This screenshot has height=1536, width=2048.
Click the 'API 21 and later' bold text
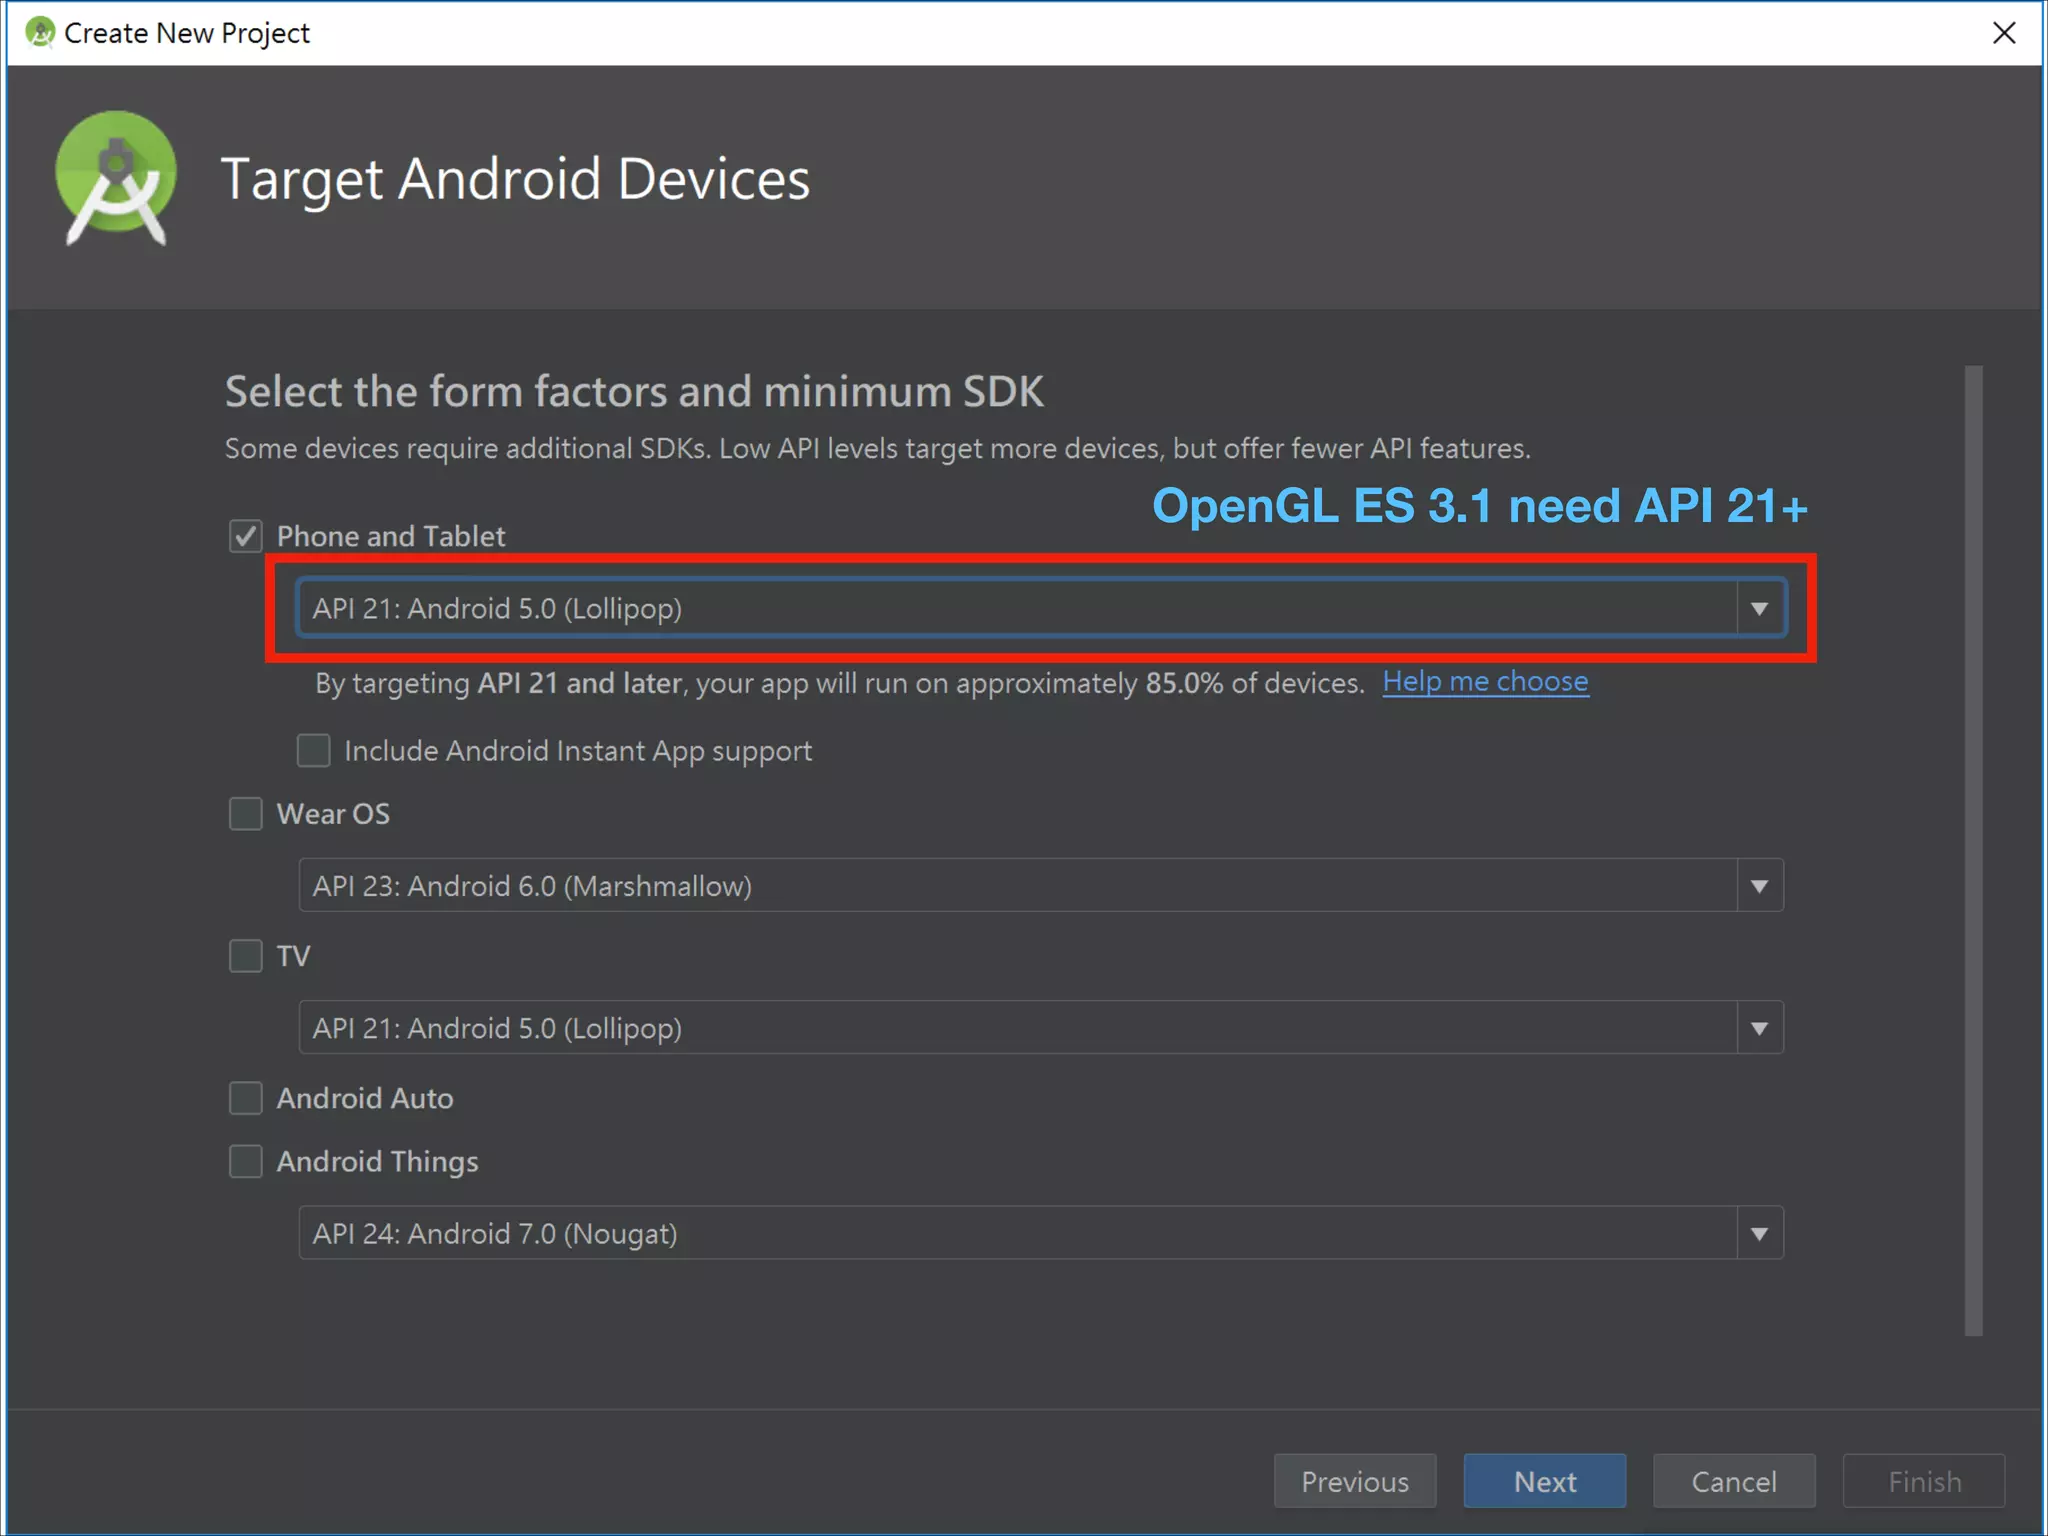coord(579,683)
